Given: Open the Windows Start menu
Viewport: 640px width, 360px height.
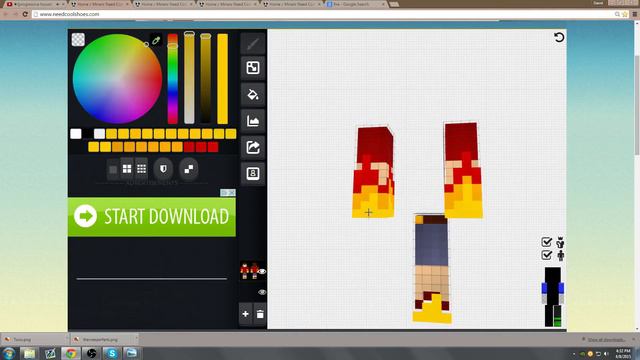Looking at the screenshot, I should point(9,353).
